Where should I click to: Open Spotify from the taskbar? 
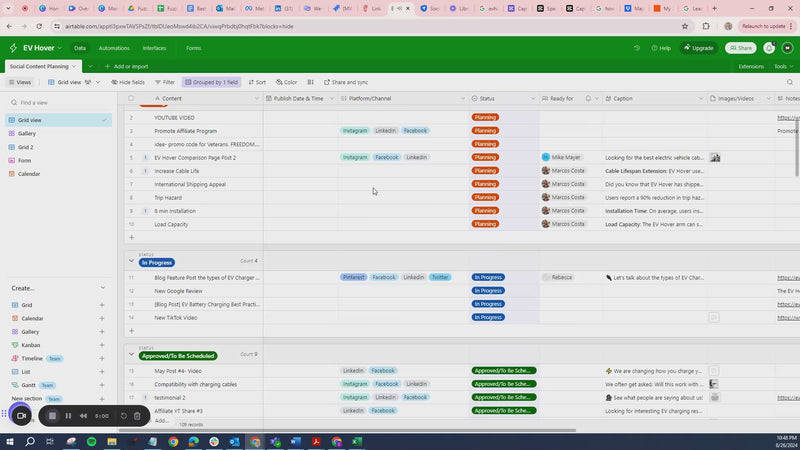coord(91,441)
